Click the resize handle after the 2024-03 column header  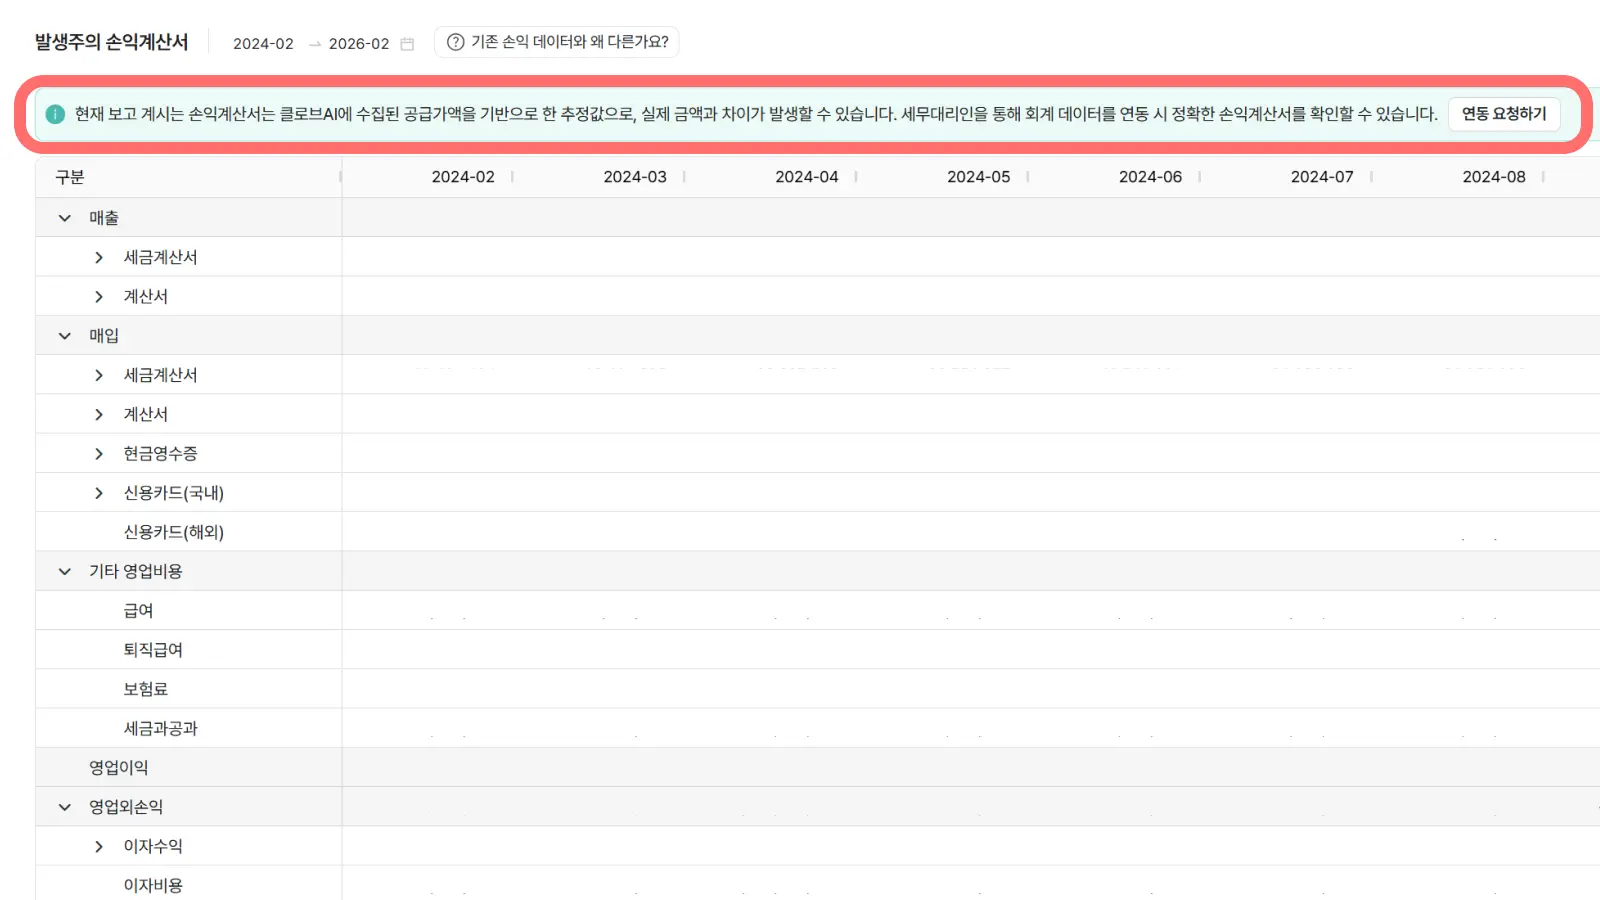[684, 177]
